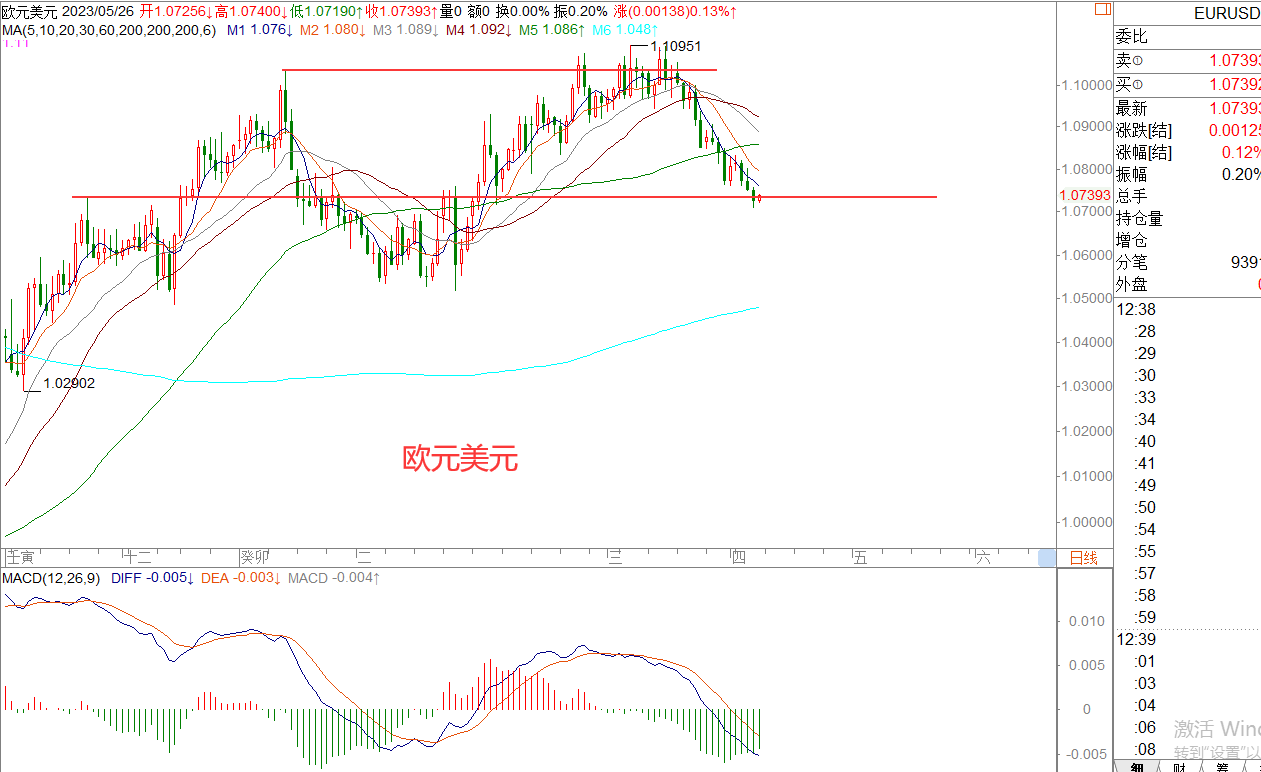1261x772 pixels.
Task: Click the 委比 row in quote panel
Action: coord(1188,37)
